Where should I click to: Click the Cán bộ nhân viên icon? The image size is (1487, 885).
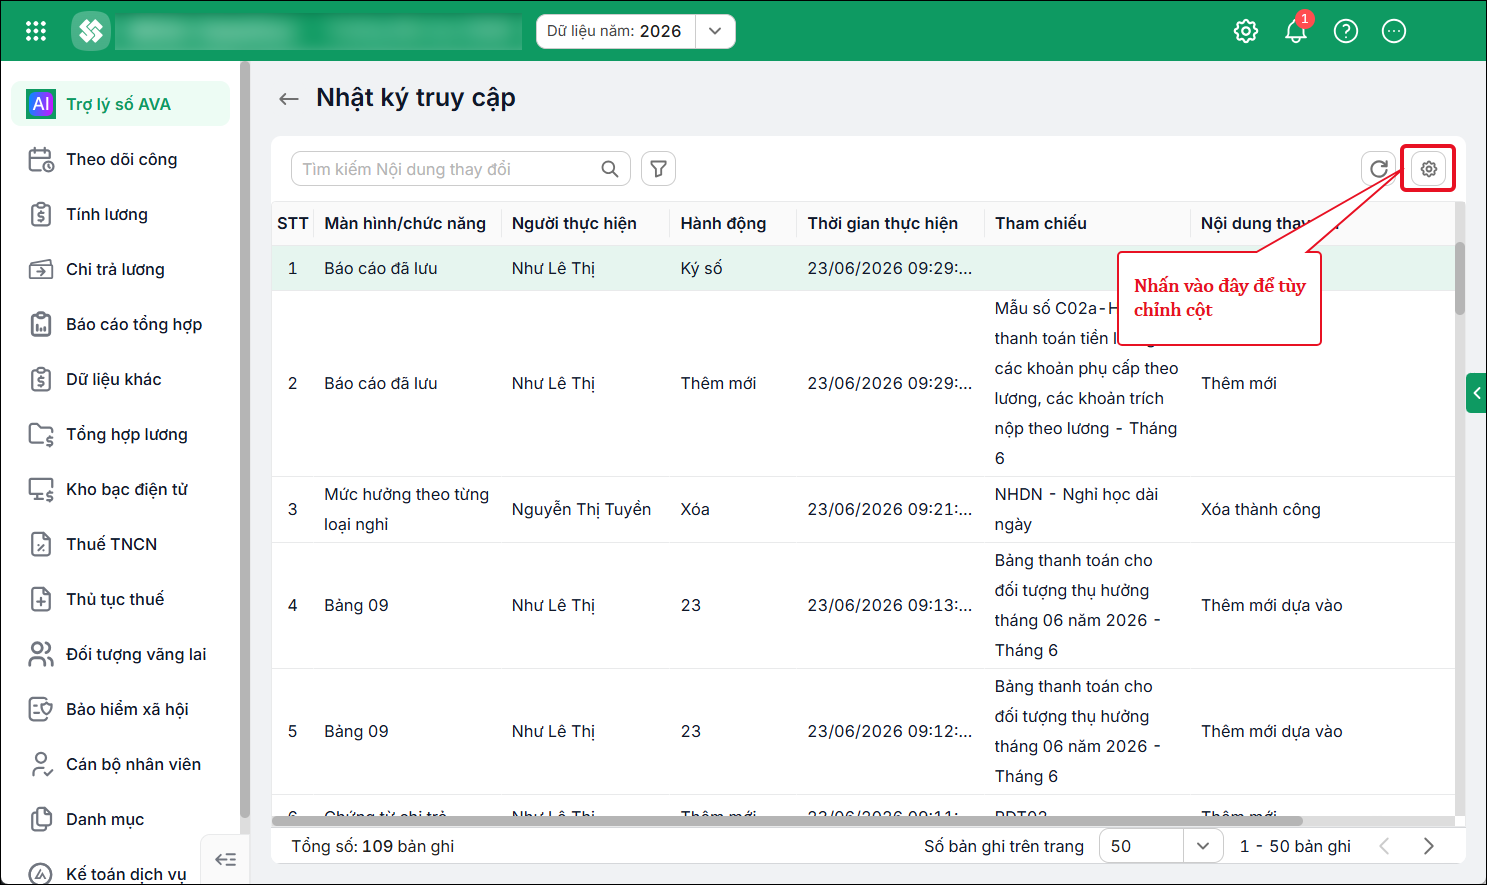click(x=41, y=764)
